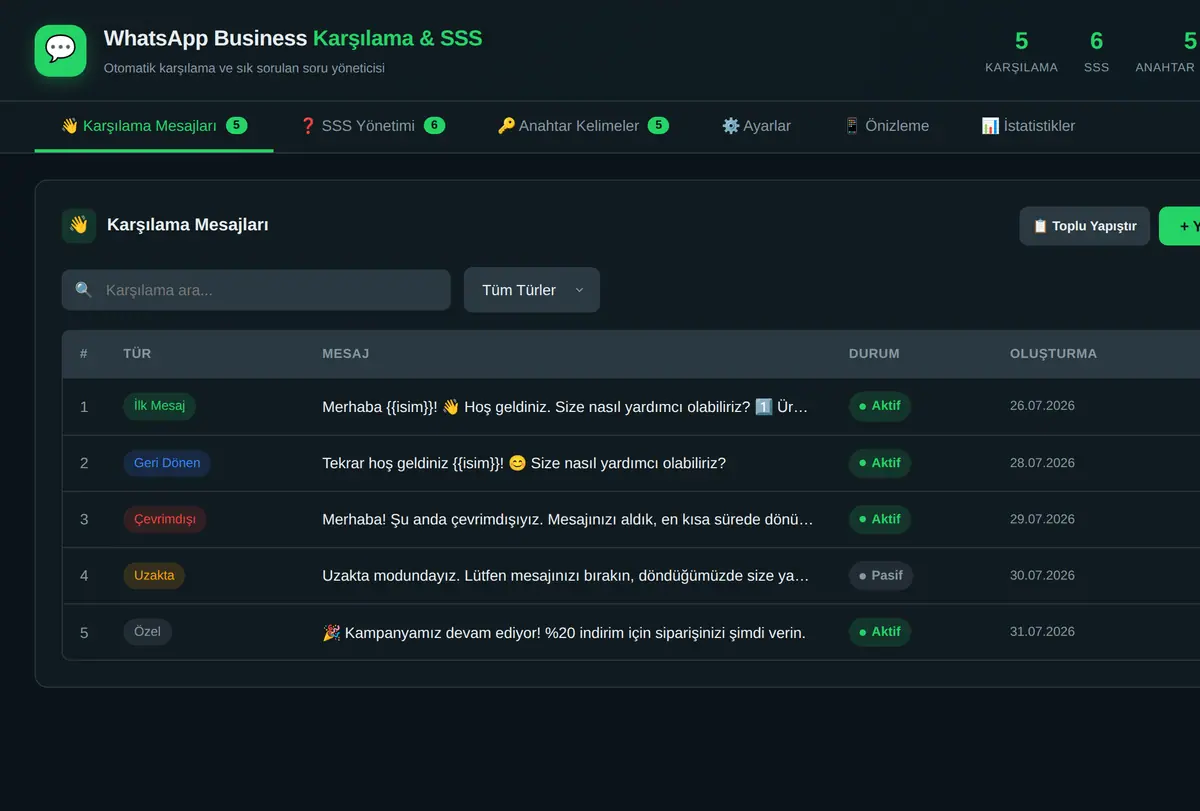Click the OLUŞTURMA column header
The width and height of the screenshot is (1200, 811).
[1053, 354]
